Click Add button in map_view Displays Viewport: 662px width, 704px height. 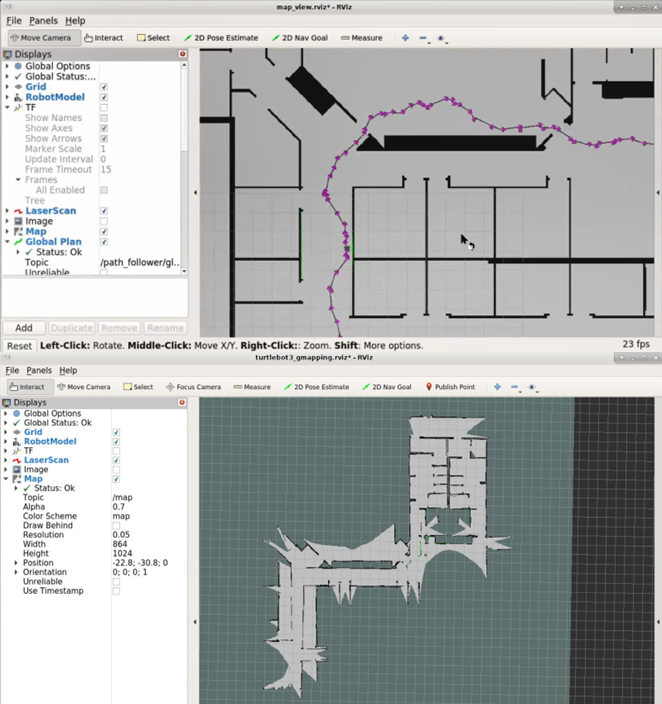24,328
